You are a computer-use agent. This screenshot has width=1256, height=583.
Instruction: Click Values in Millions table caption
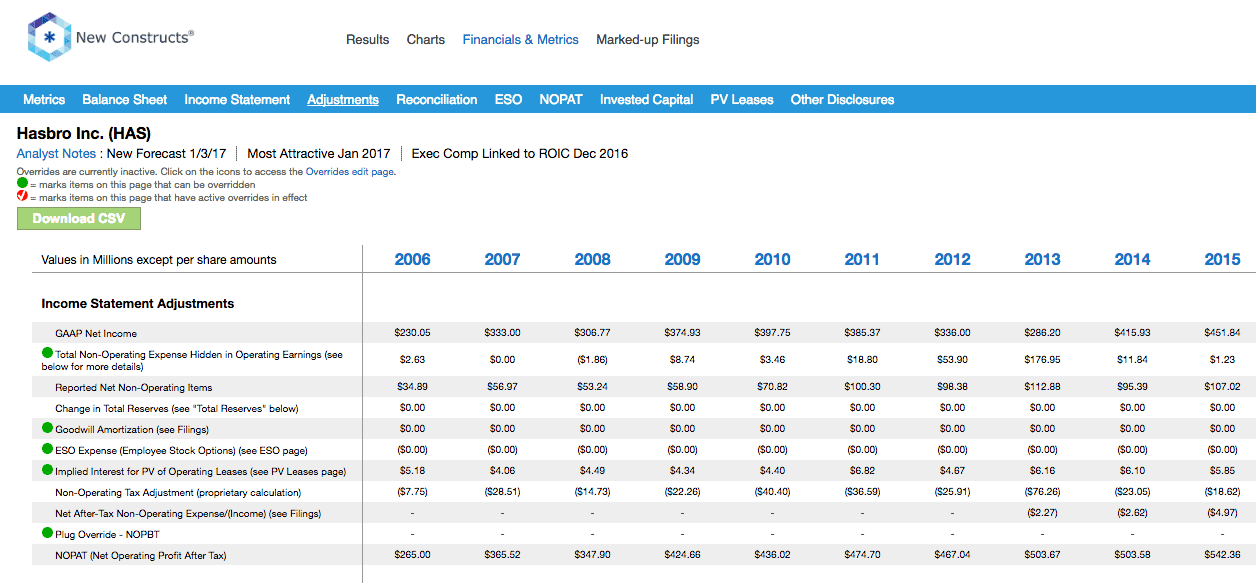(x=159, y=259)
